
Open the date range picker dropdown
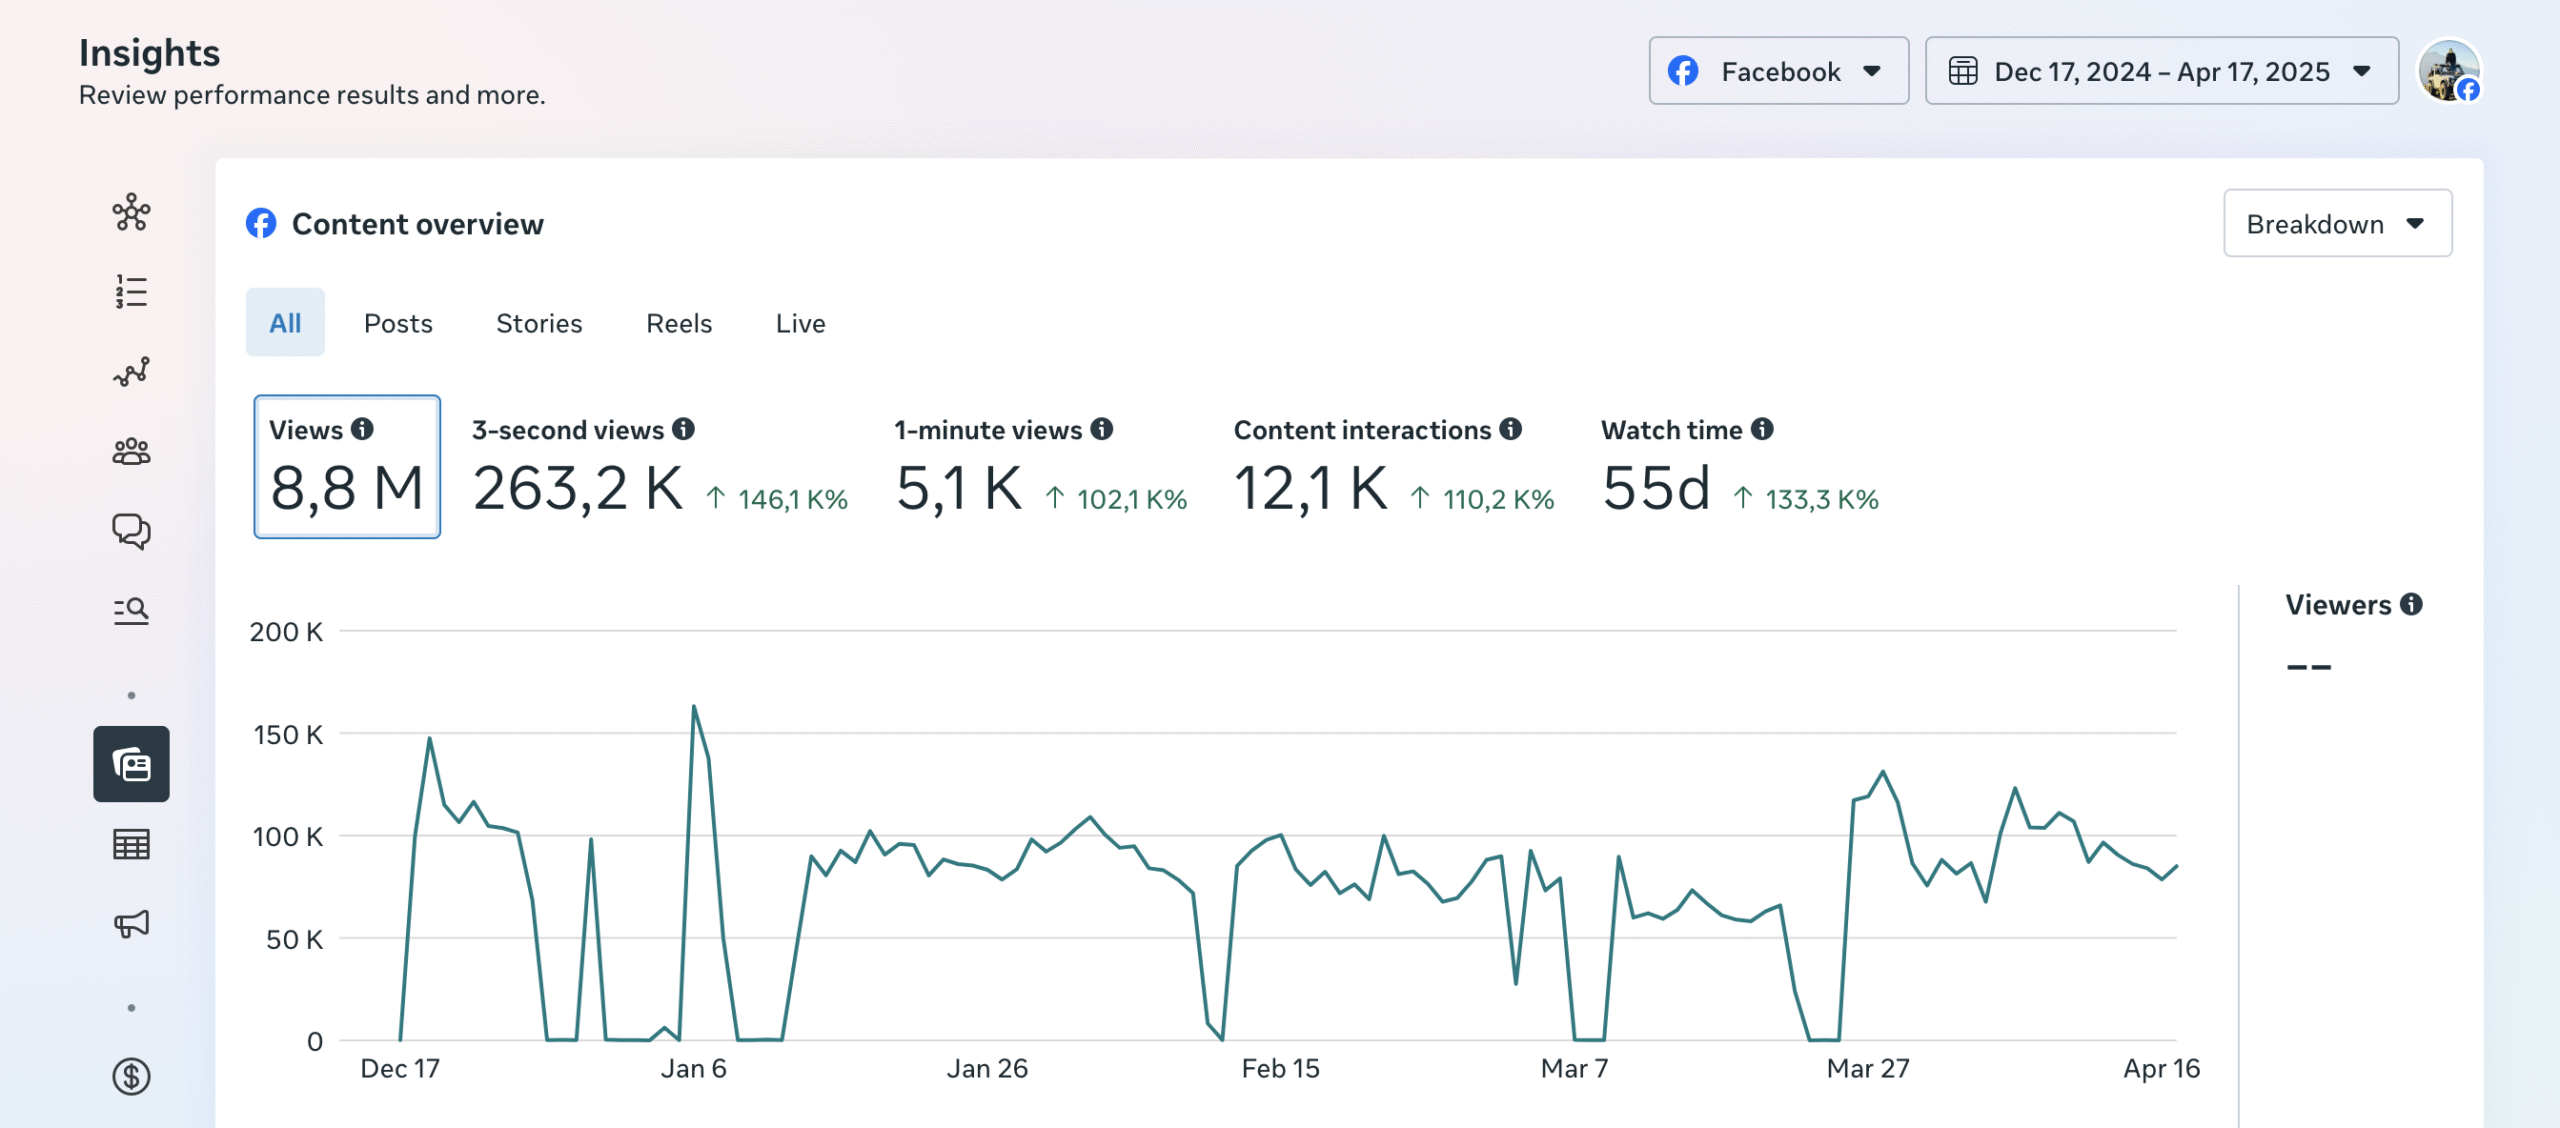click(x=2161, y=71)
